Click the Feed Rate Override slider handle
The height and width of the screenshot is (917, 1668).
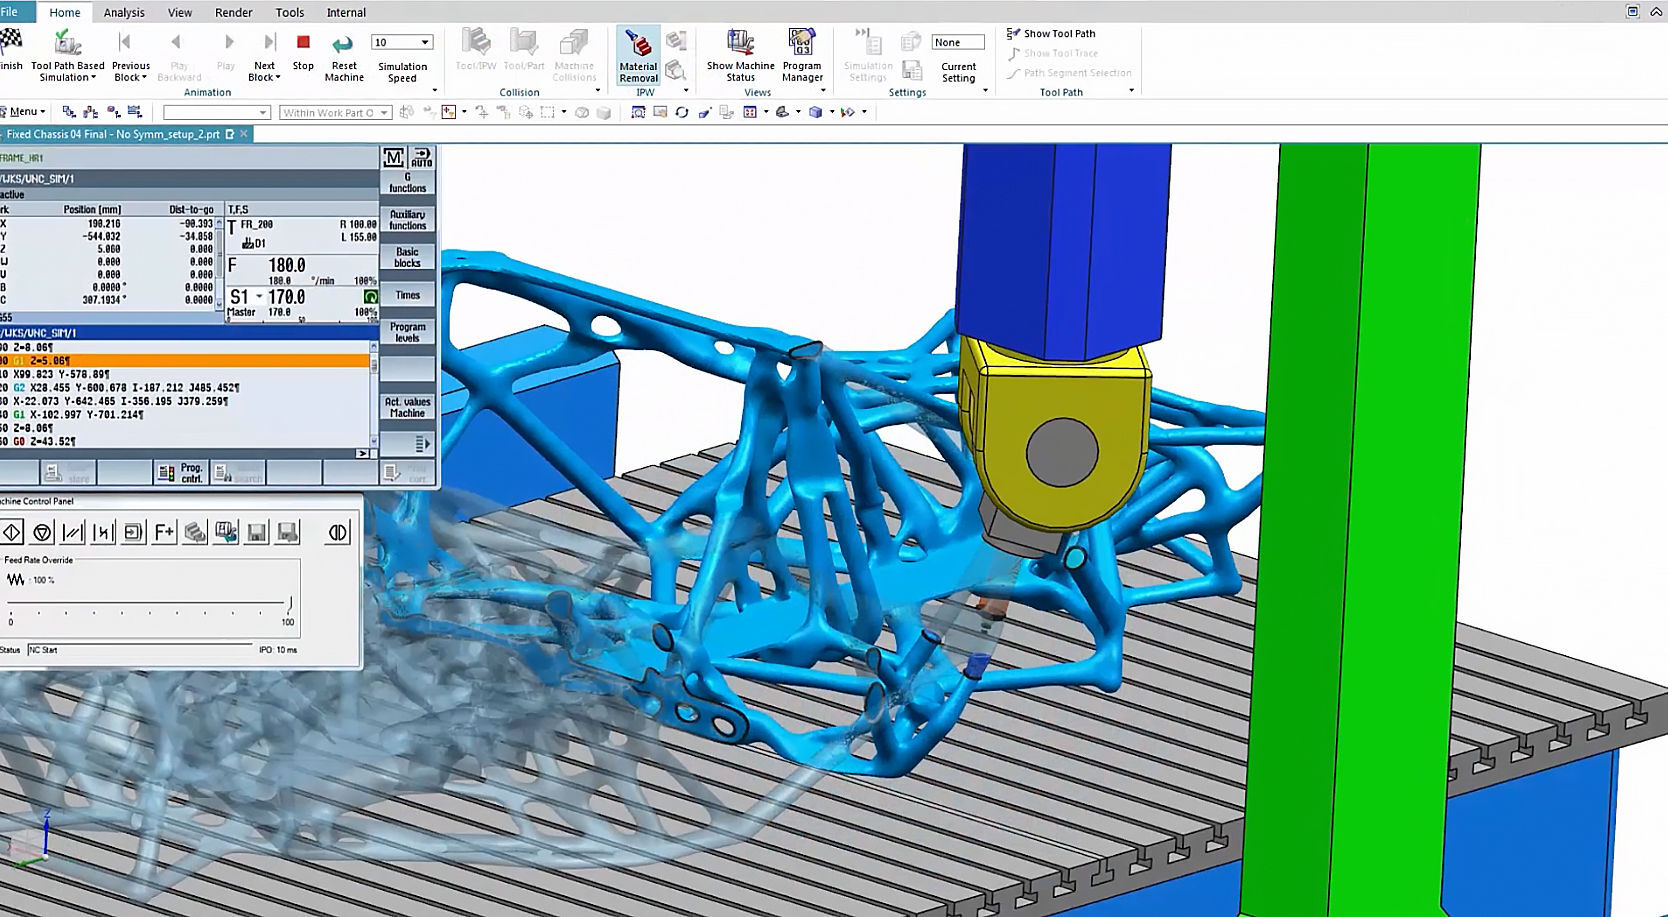pos(290,603)
